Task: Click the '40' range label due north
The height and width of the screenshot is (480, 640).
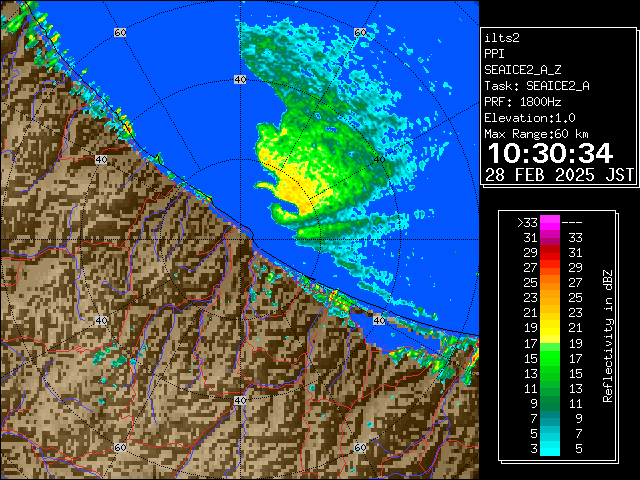Action: pyautogui.click(x=240, y=80)
